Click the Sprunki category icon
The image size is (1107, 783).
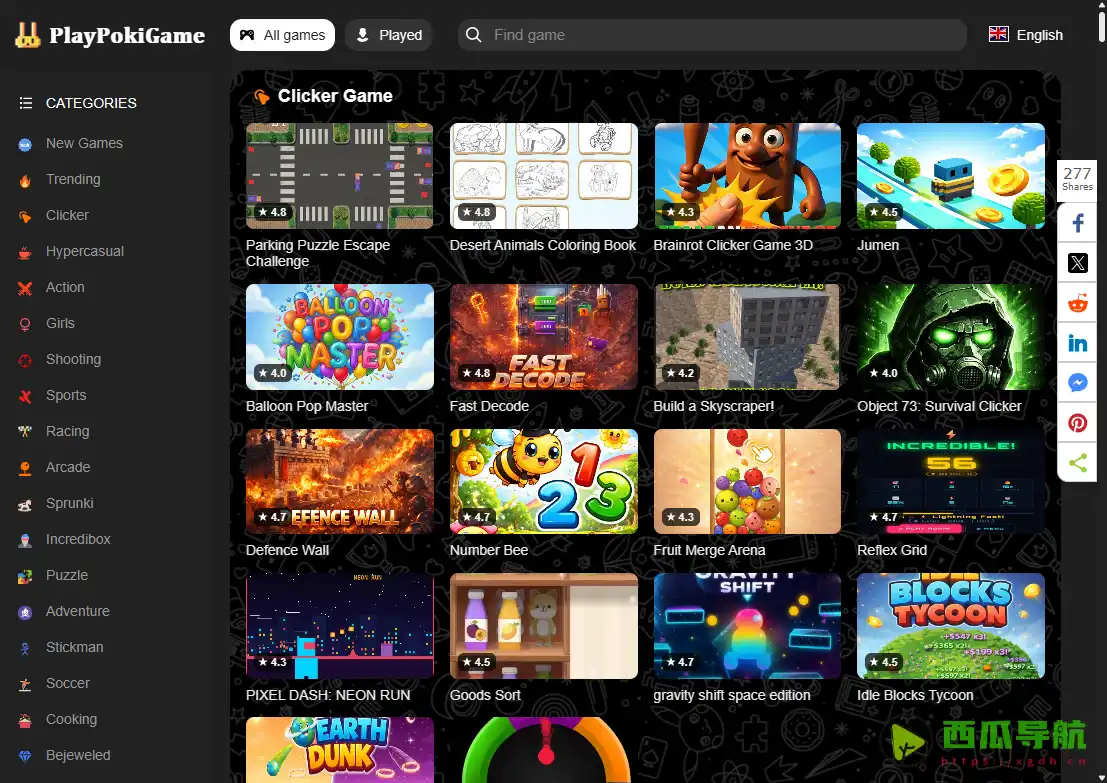point(25,504)
